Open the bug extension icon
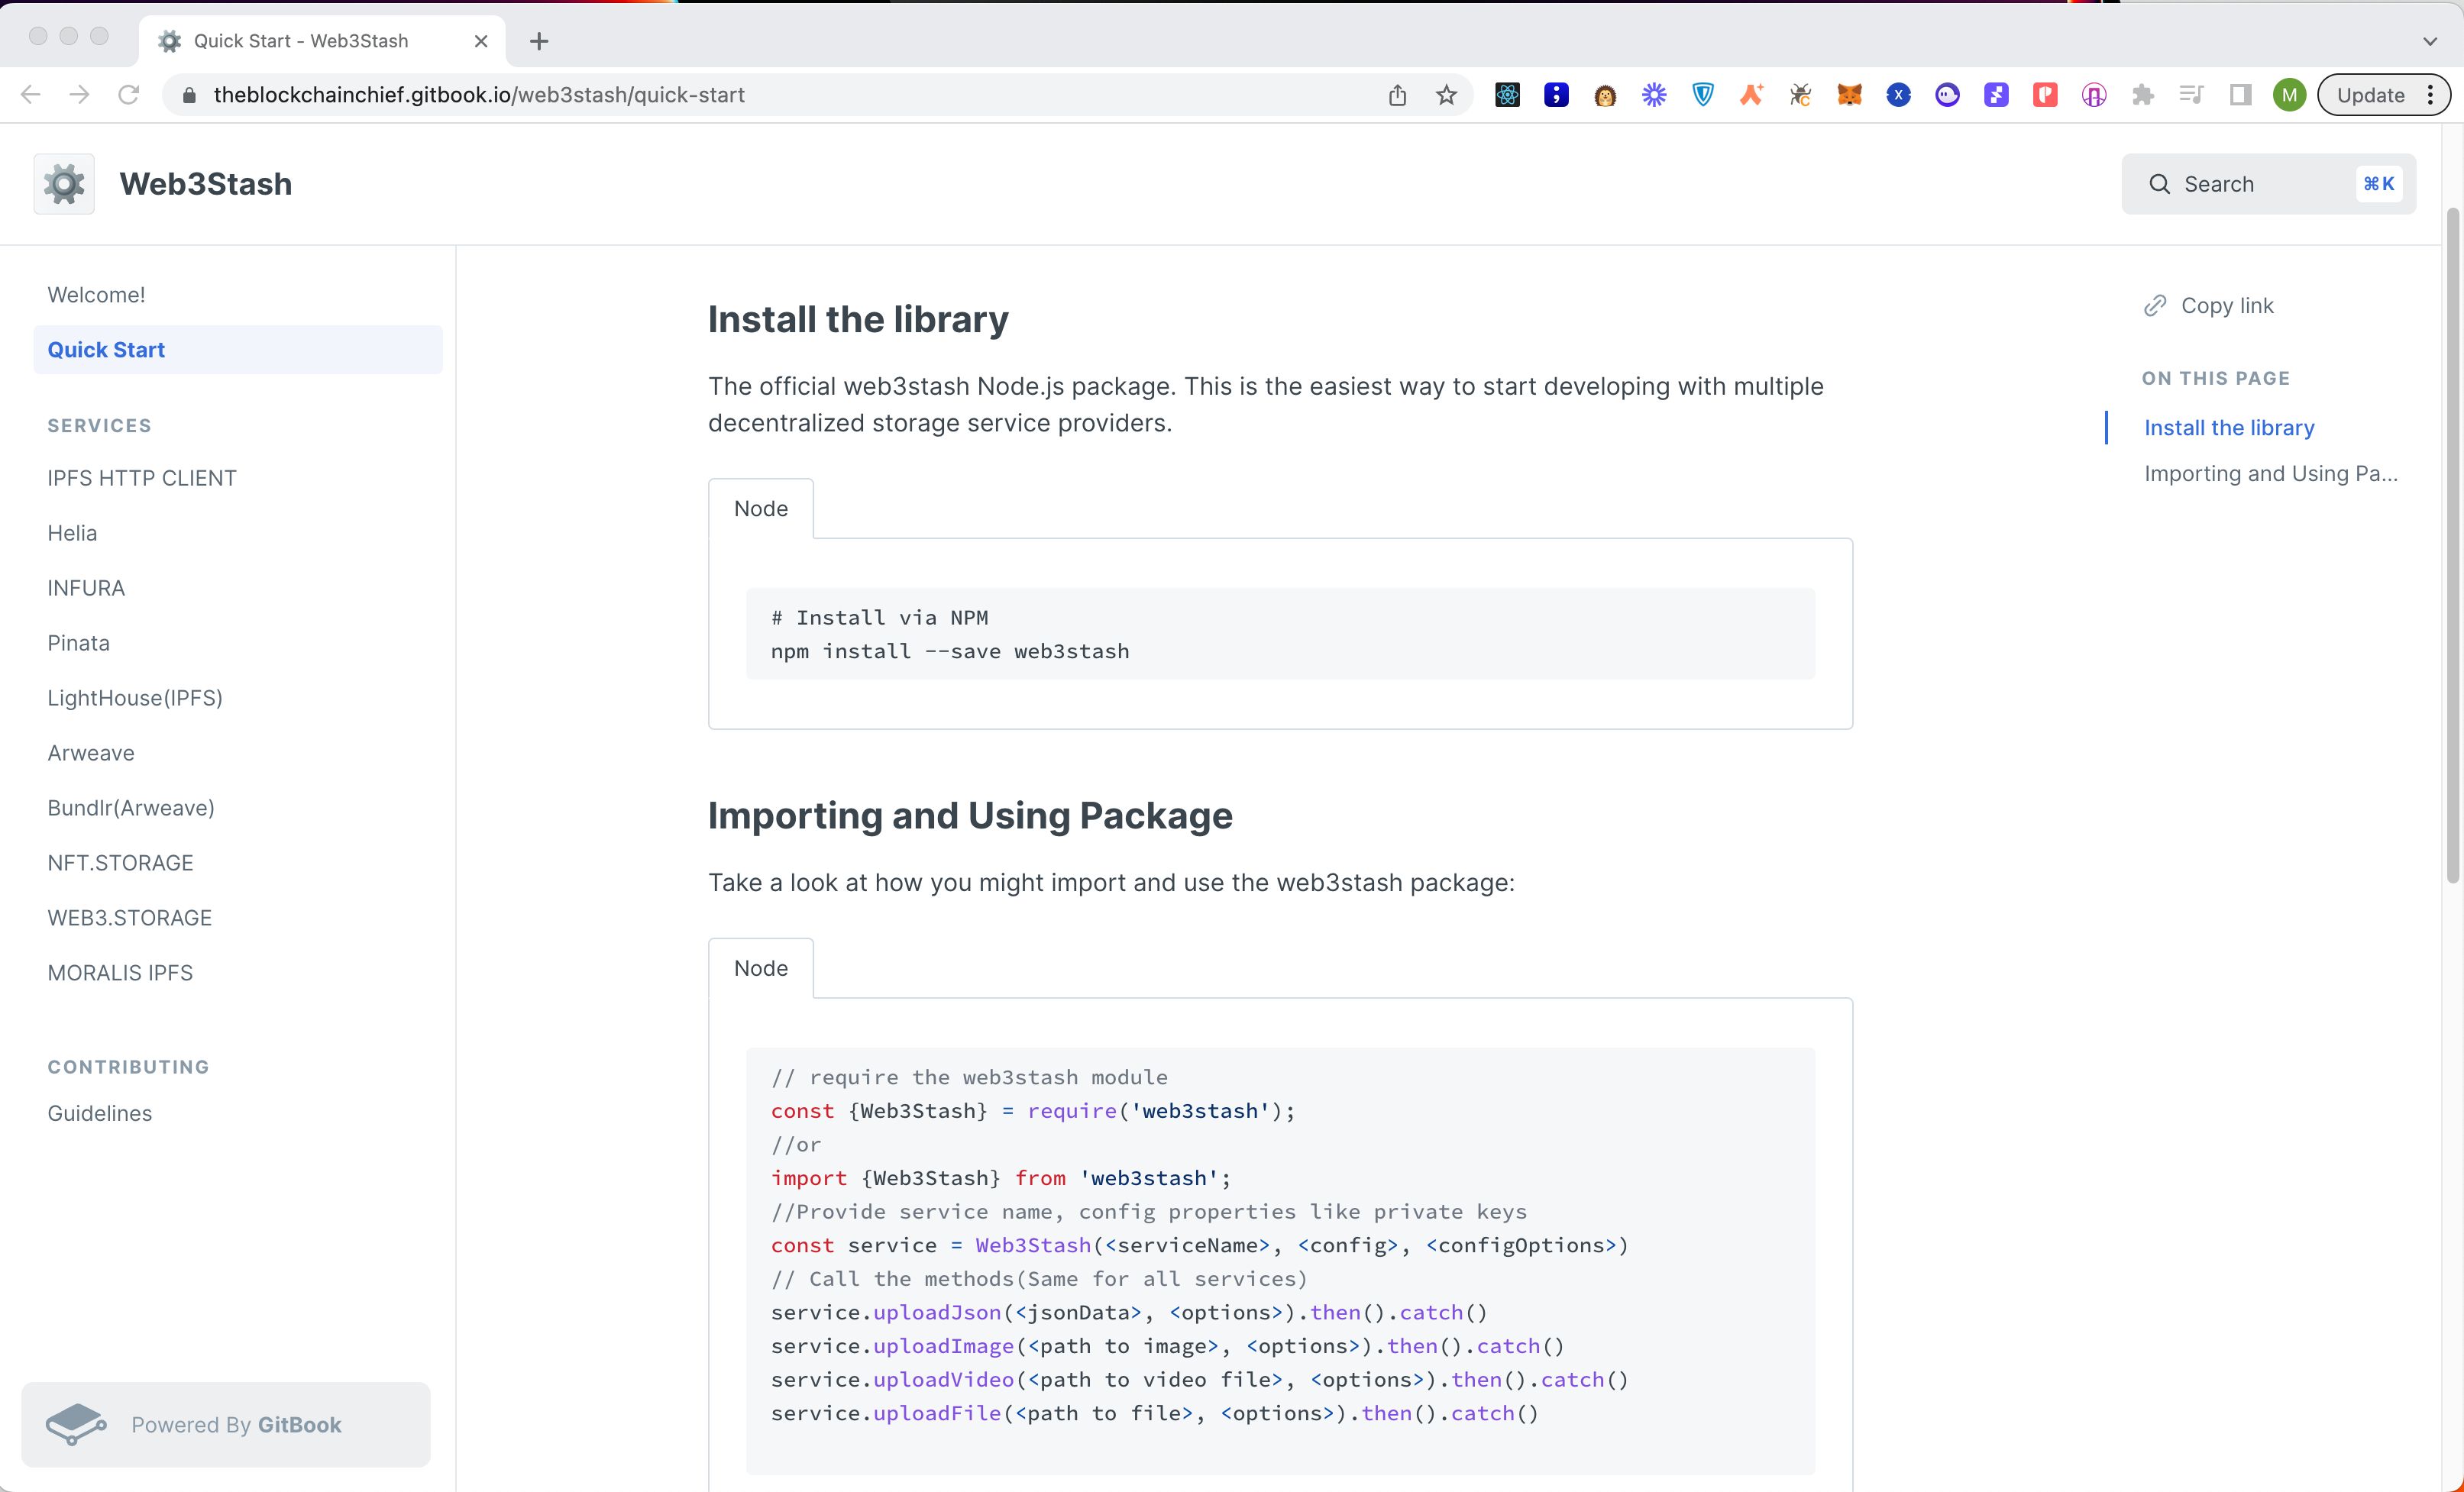The height and width of the screenshot is (1492, 2464). pos(1800,95)
